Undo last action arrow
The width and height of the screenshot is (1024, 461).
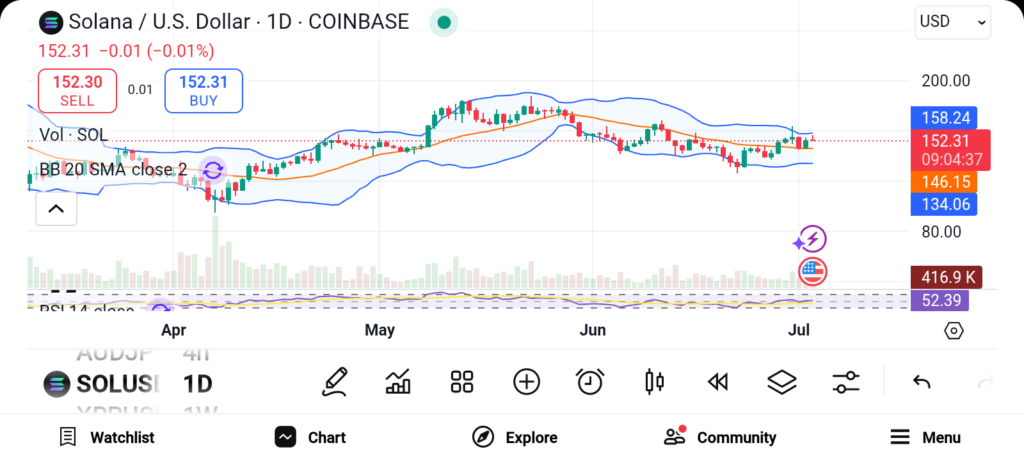click(921, 382)
